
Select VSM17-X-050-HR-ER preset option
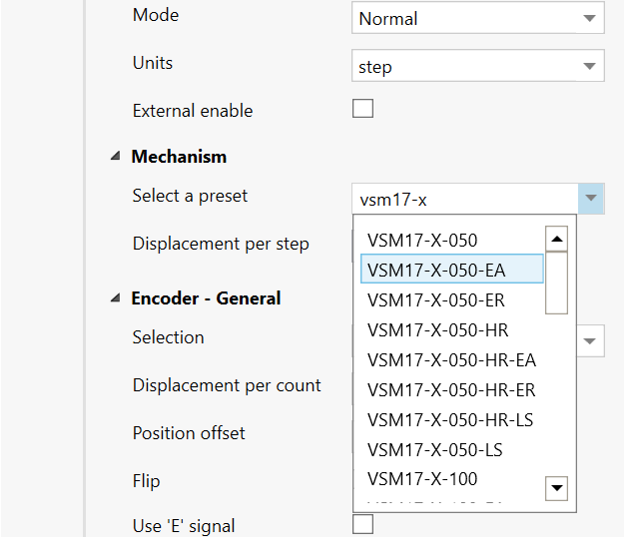[451, 390]
